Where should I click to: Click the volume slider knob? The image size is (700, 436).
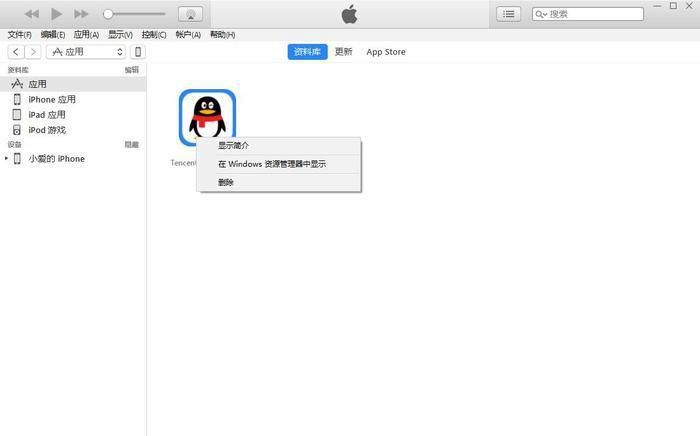pyautogui.click(x=108, y=14)
